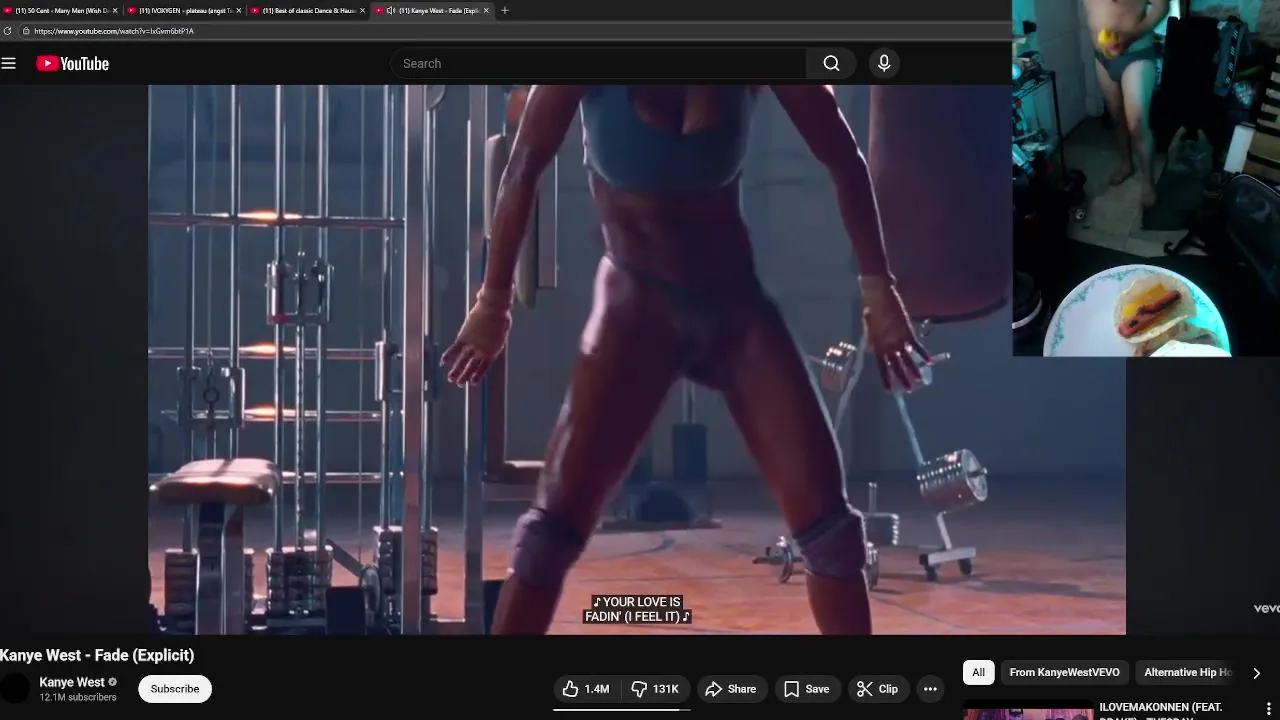View site info padlock icon
Image resolution: width=1280 pixels, height=720 pixels.
pos(26,31)
